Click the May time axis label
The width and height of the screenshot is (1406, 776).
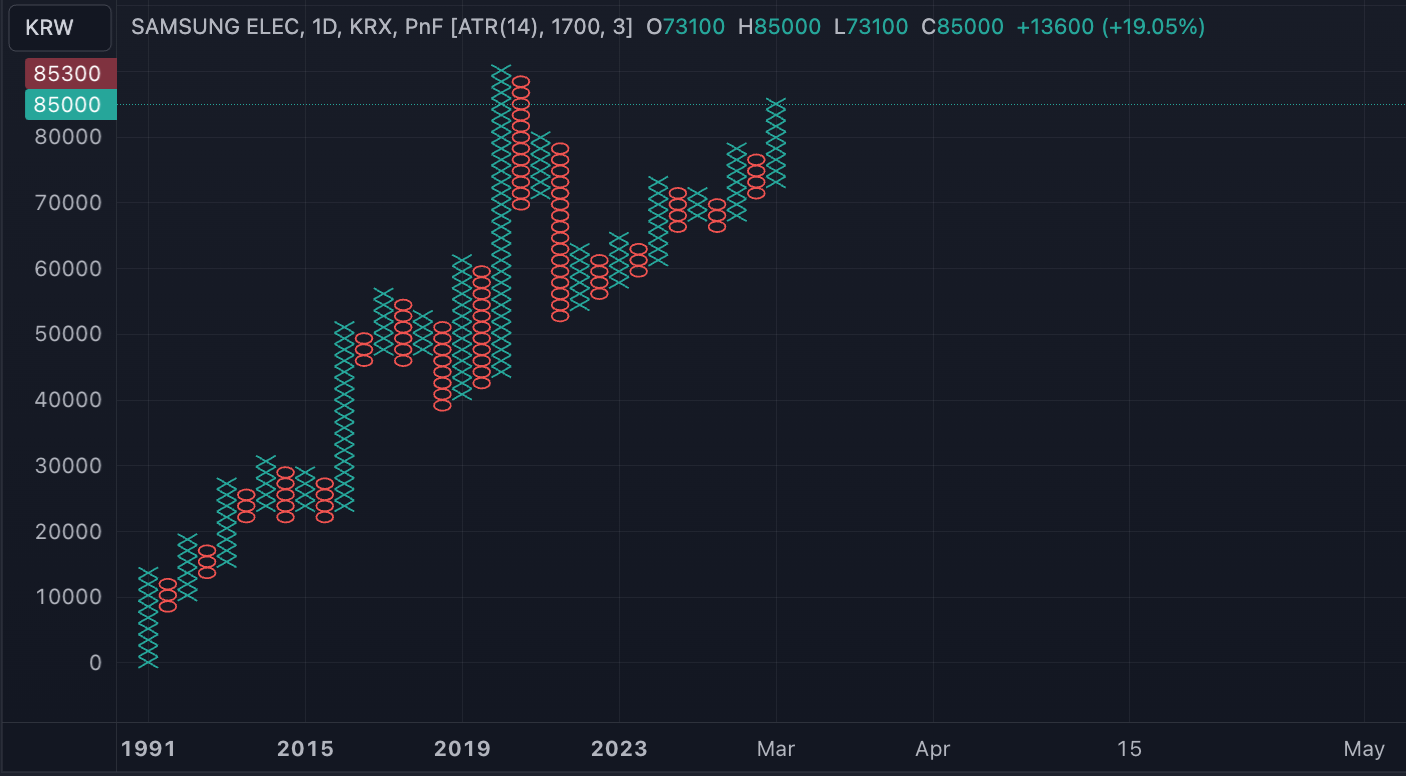tap(1364, 748)
